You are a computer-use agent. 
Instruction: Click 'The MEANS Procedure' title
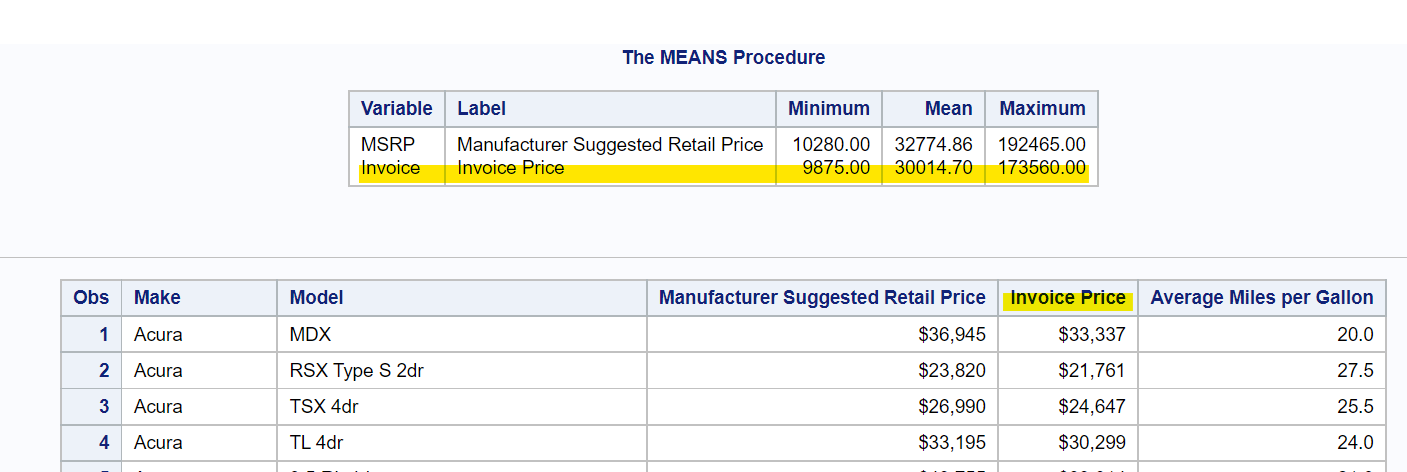tap(723, 57)
